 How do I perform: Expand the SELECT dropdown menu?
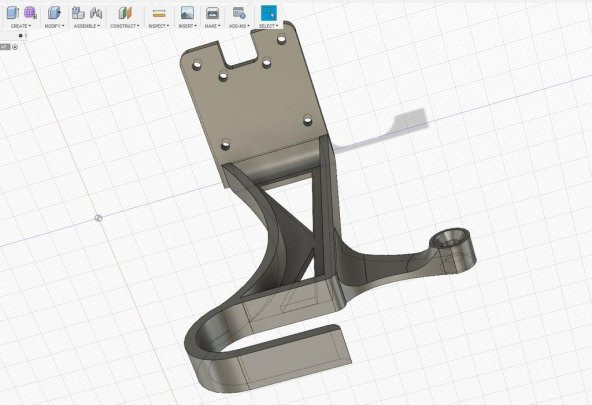point(268,26)
